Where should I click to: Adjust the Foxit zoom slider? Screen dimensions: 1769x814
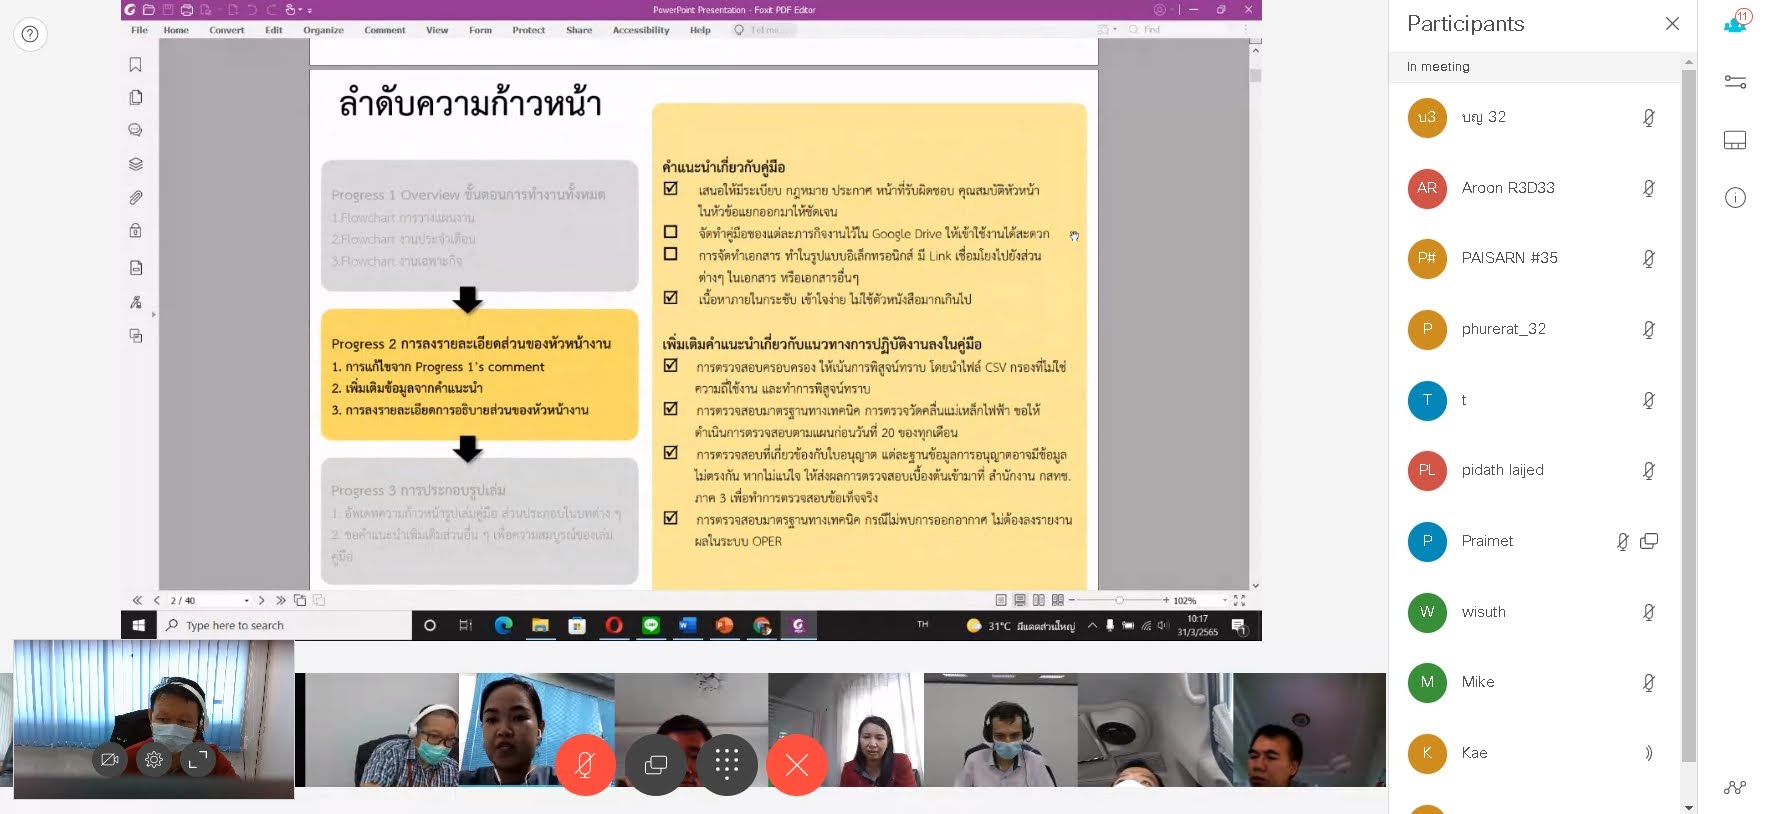[1119, 600]
